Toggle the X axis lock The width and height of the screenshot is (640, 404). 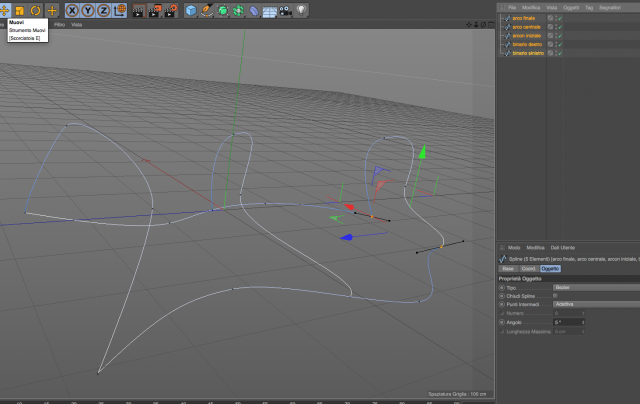(x=72, y=10)
